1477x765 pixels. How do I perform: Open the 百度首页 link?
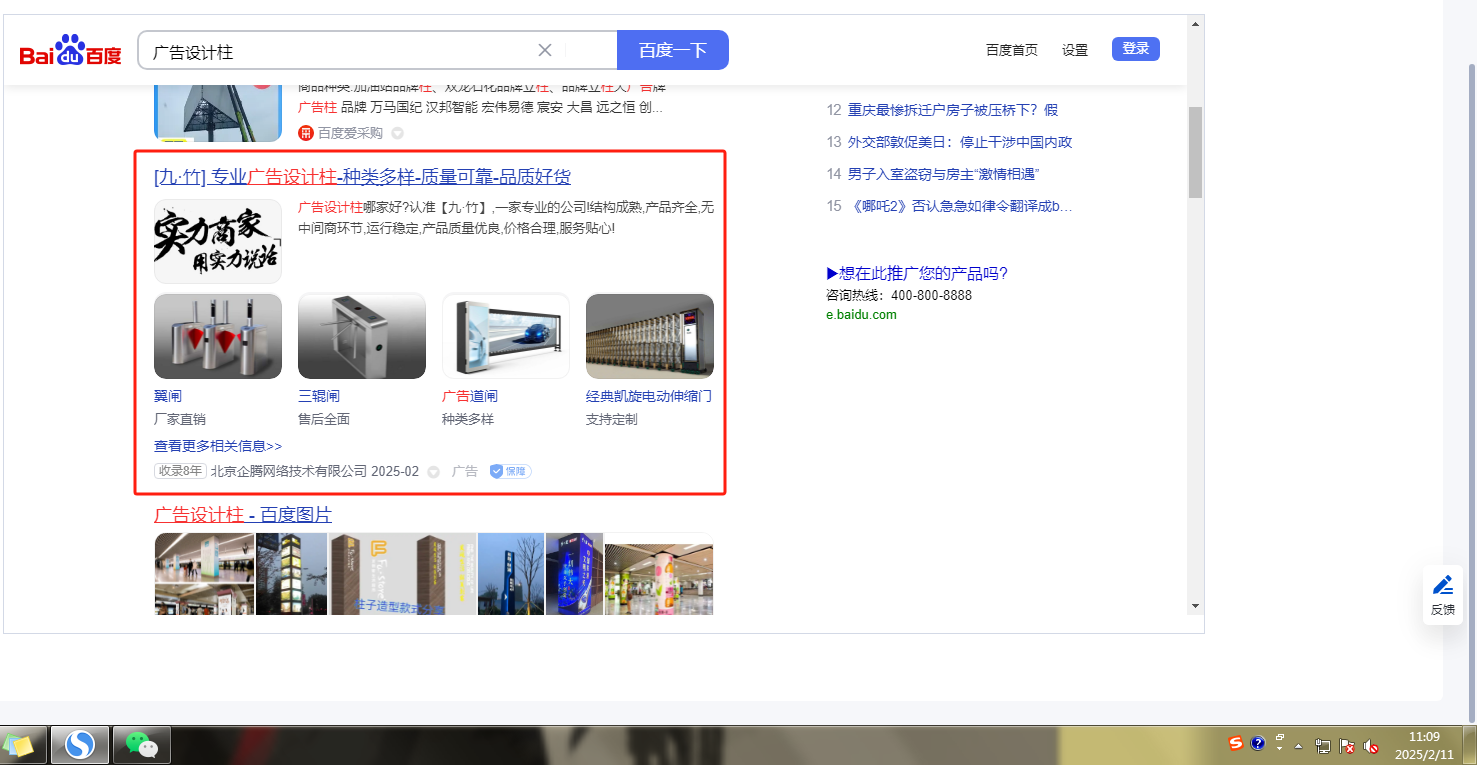(1012, 50)
